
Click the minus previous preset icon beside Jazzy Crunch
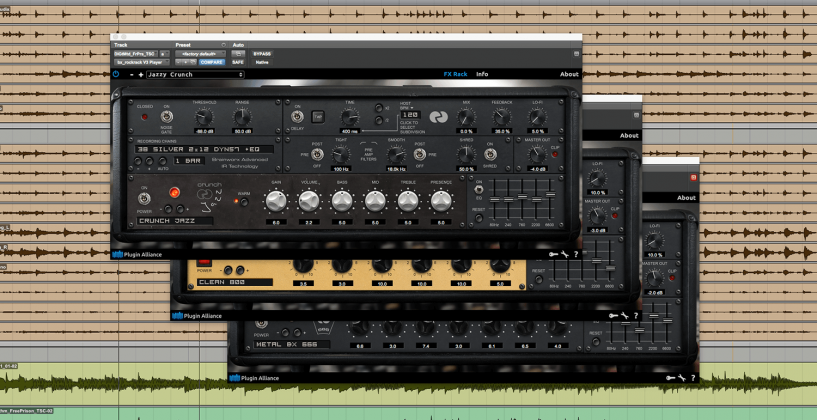(132, 75)
